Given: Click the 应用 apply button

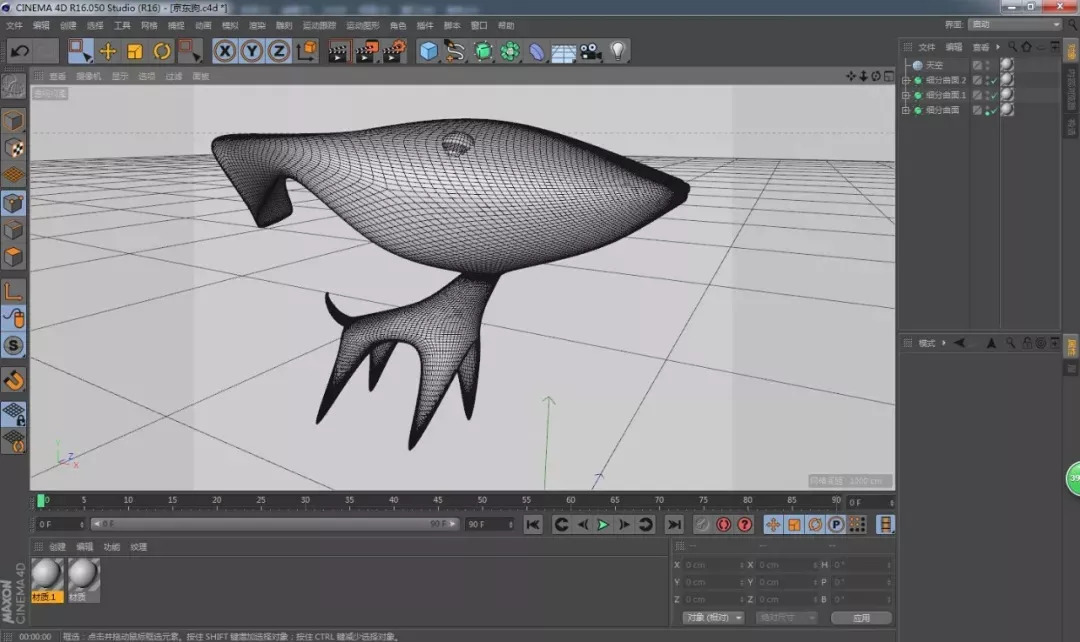Looking at the screenshot, I should click(861, 618).
